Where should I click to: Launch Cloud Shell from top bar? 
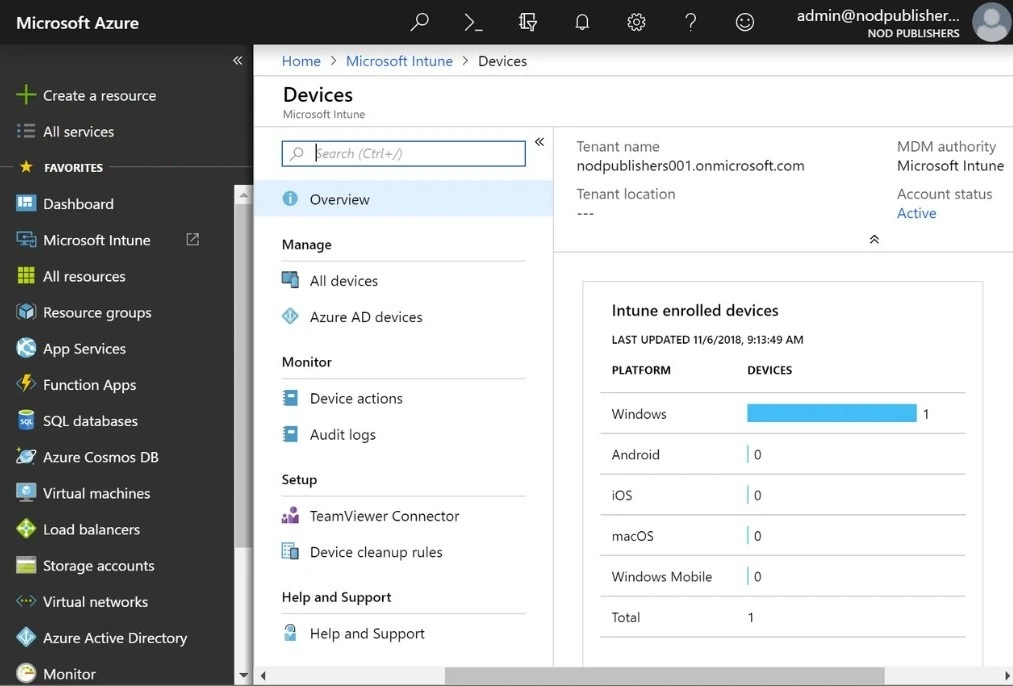tap(474, 22)
